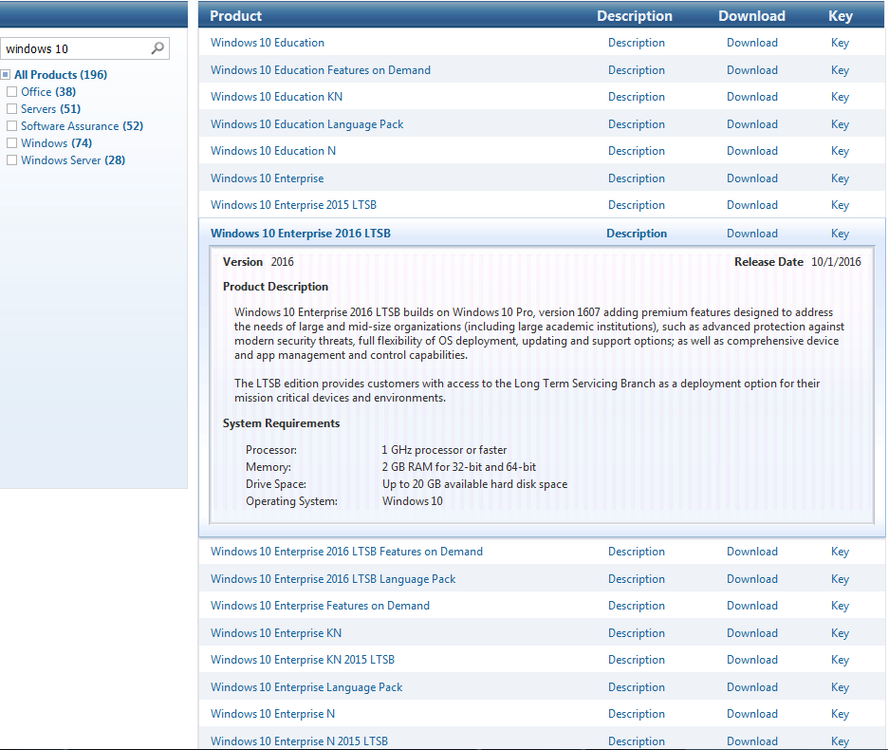Download Windows 10 Enterprise N
This screenshot has width=888, height=750.
coord(752,714)
